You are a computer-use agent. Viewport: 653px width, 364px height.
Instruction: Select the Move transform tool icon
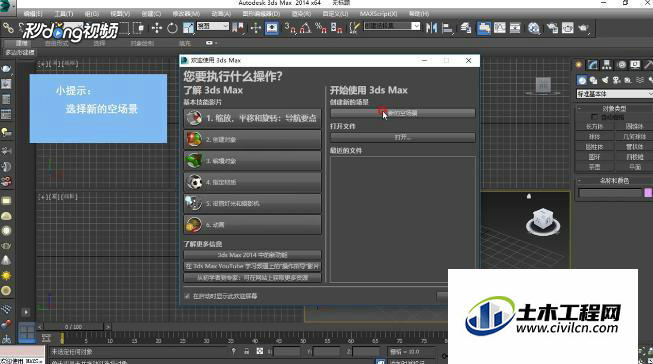157,28
